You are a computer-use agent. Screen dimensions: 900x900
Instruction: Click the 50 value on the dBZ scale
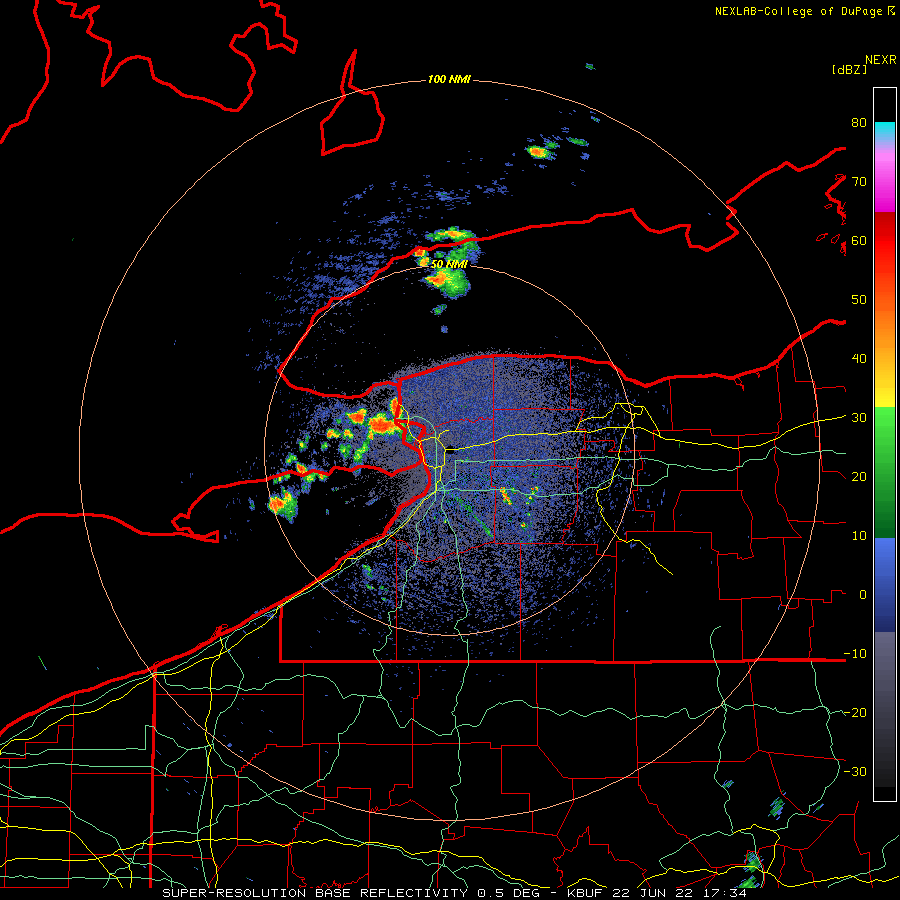859,300
